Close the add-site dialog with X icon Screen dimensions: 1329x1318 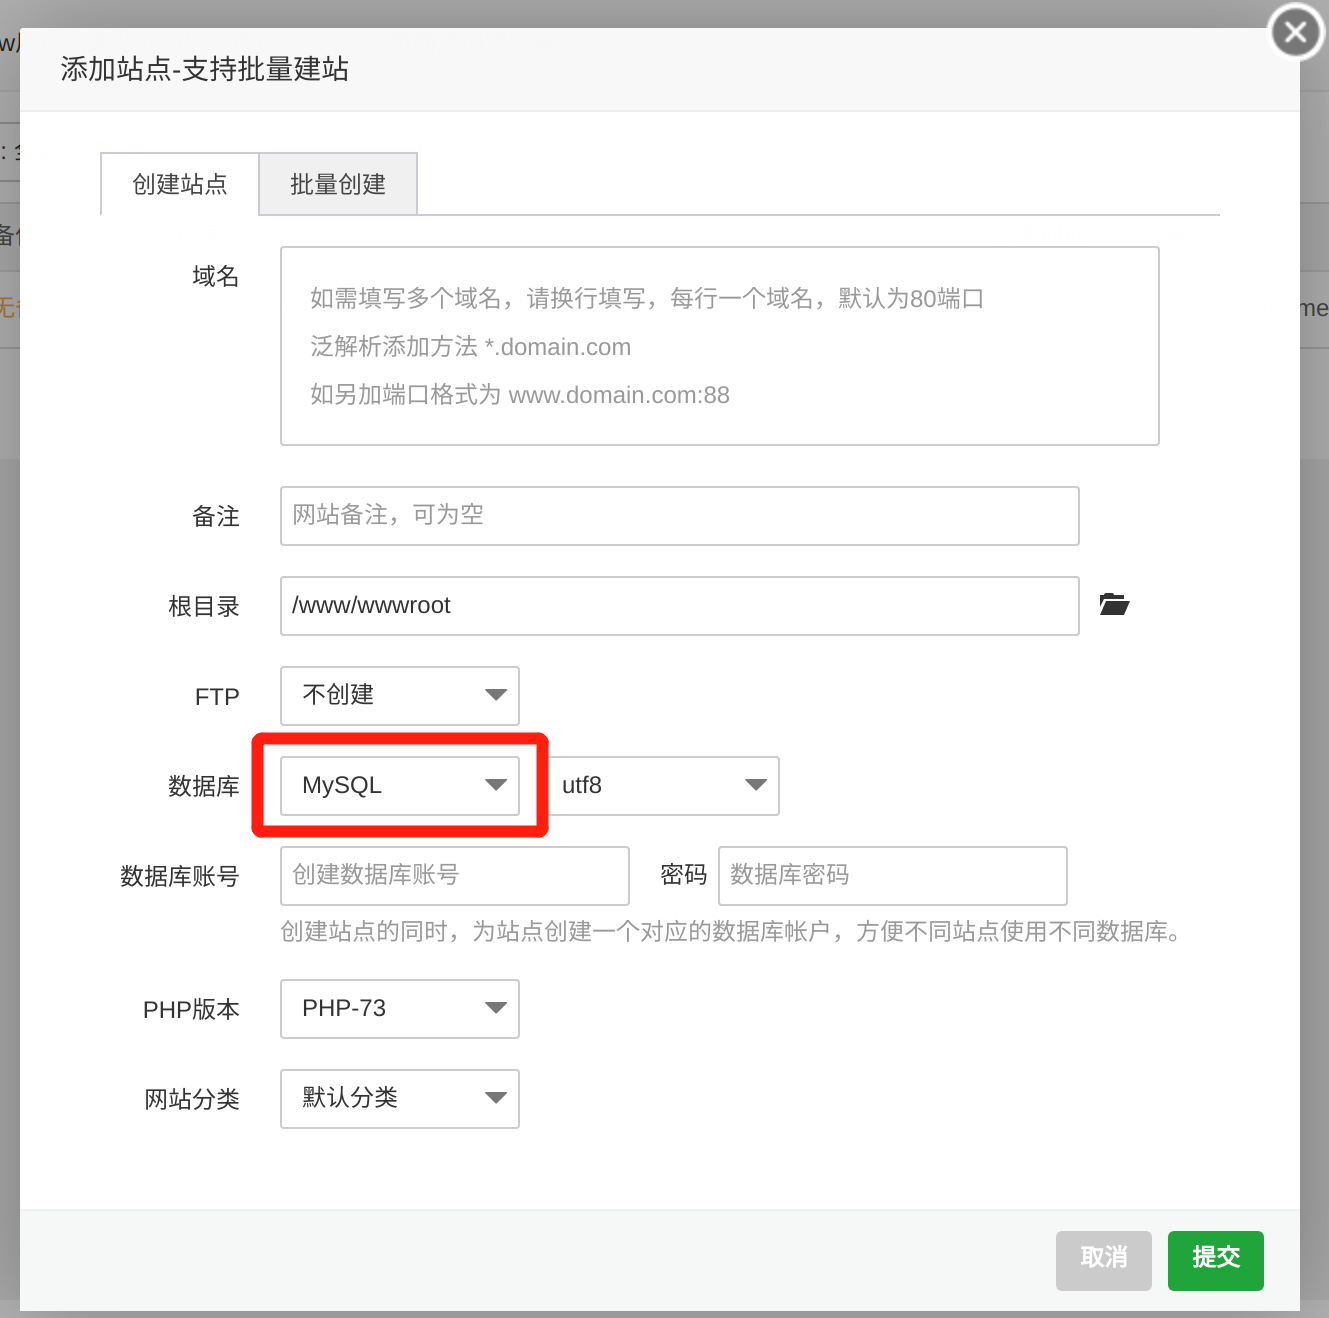[x=1296, y=32]
